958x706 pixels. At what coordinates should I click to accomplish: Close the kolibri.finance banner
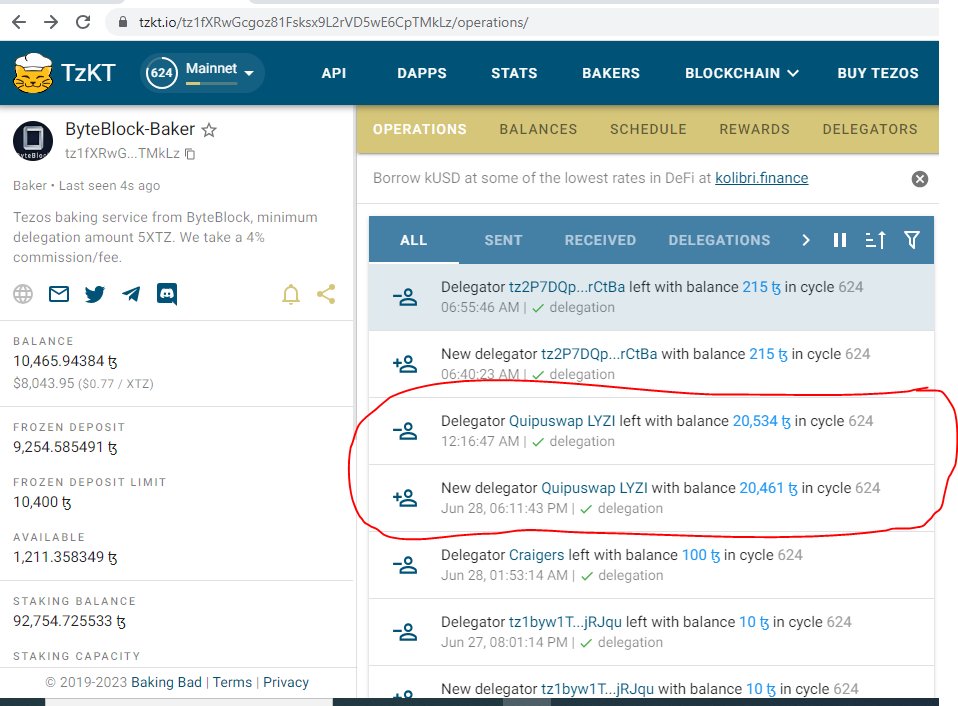(920, 178)
